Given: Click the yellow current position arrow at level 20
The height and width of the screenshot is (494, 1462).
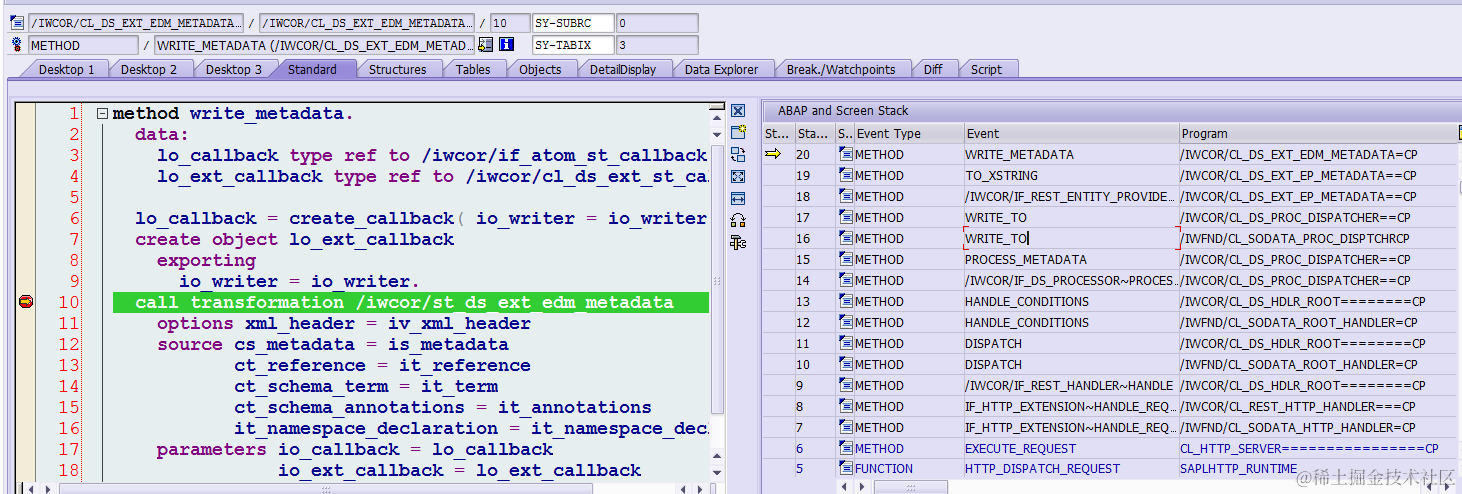Looking at the screenshot, I should (x=773, y=154).
